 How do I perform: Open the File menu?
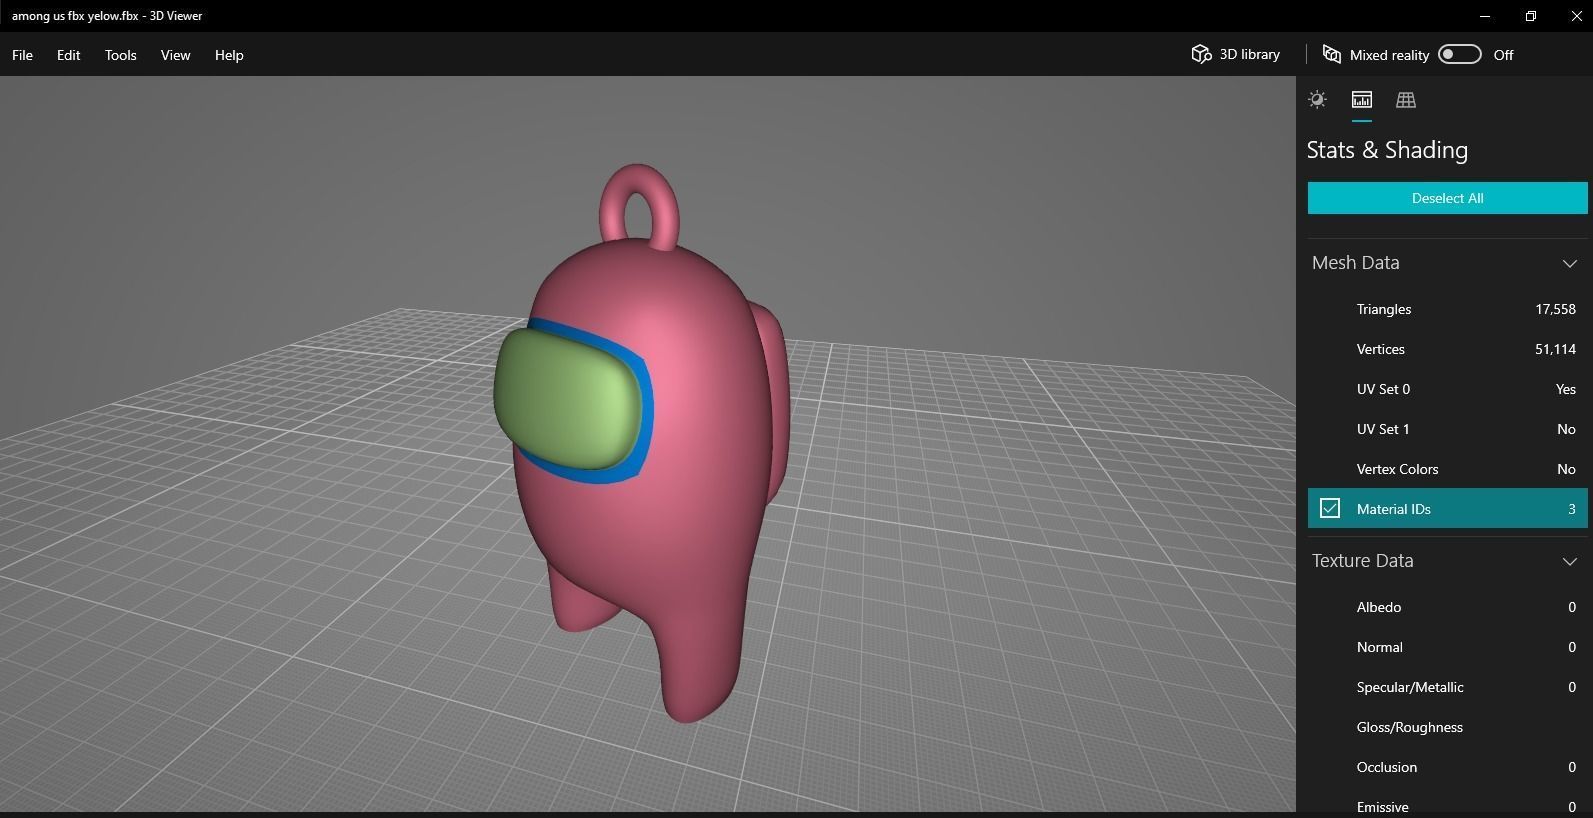[x=22, y=55]
